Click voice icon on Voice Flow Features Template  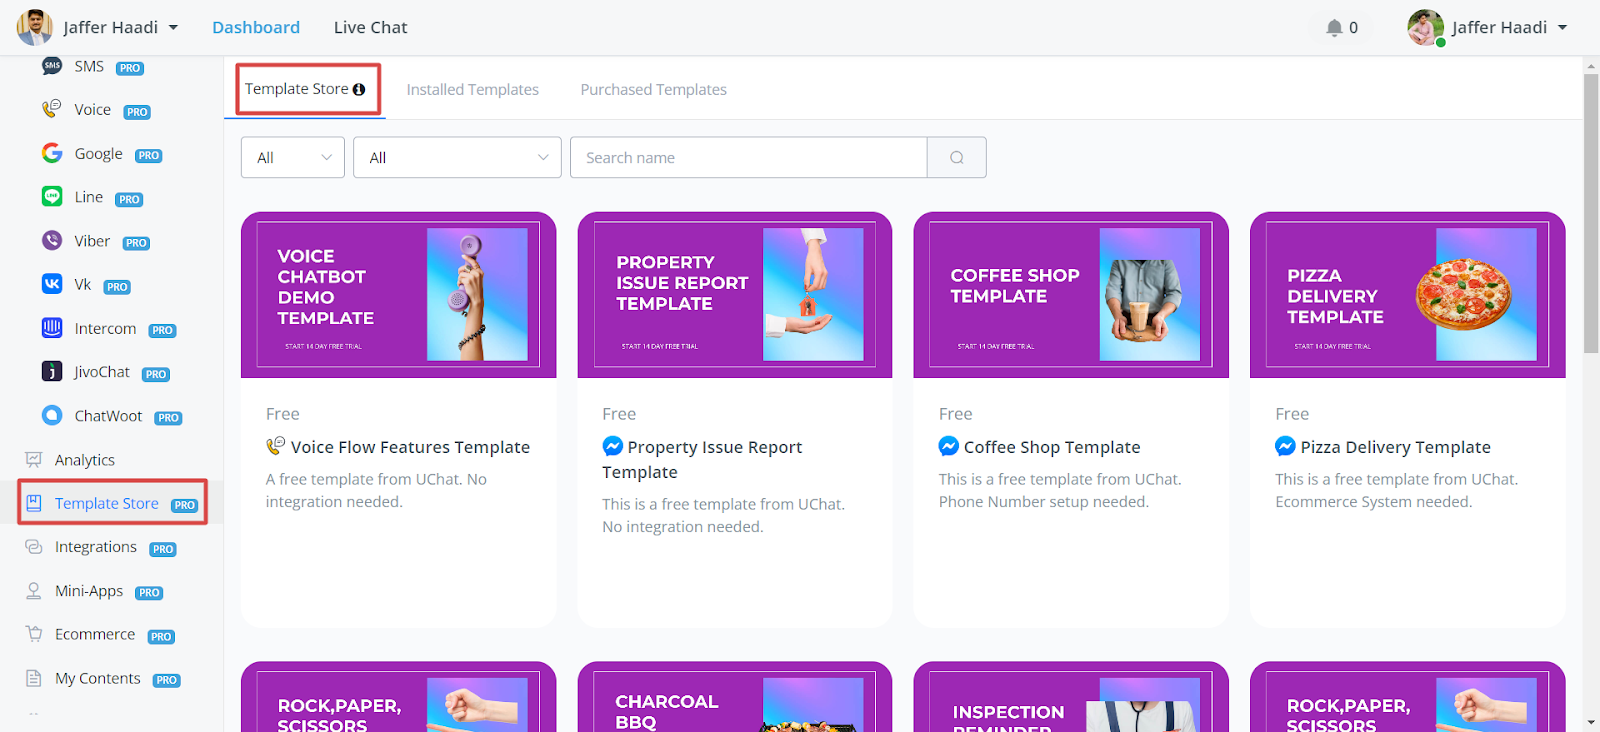coord(276,446)
